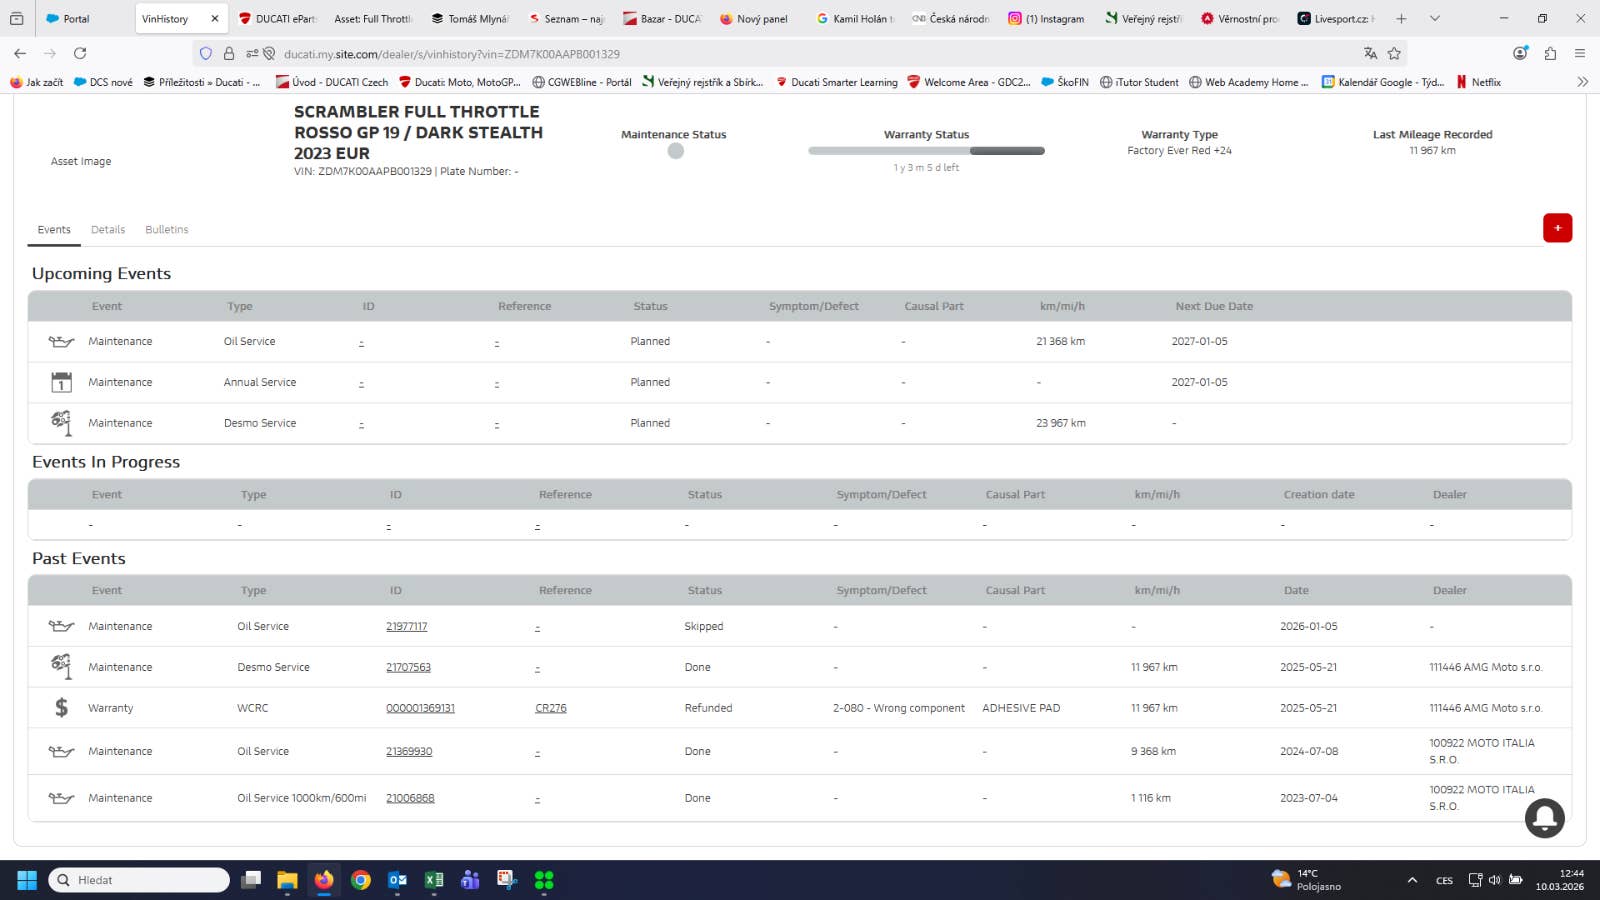Open the browser translate page icon
Viewport: 1600px width, 900px height.
point(1370,54)
